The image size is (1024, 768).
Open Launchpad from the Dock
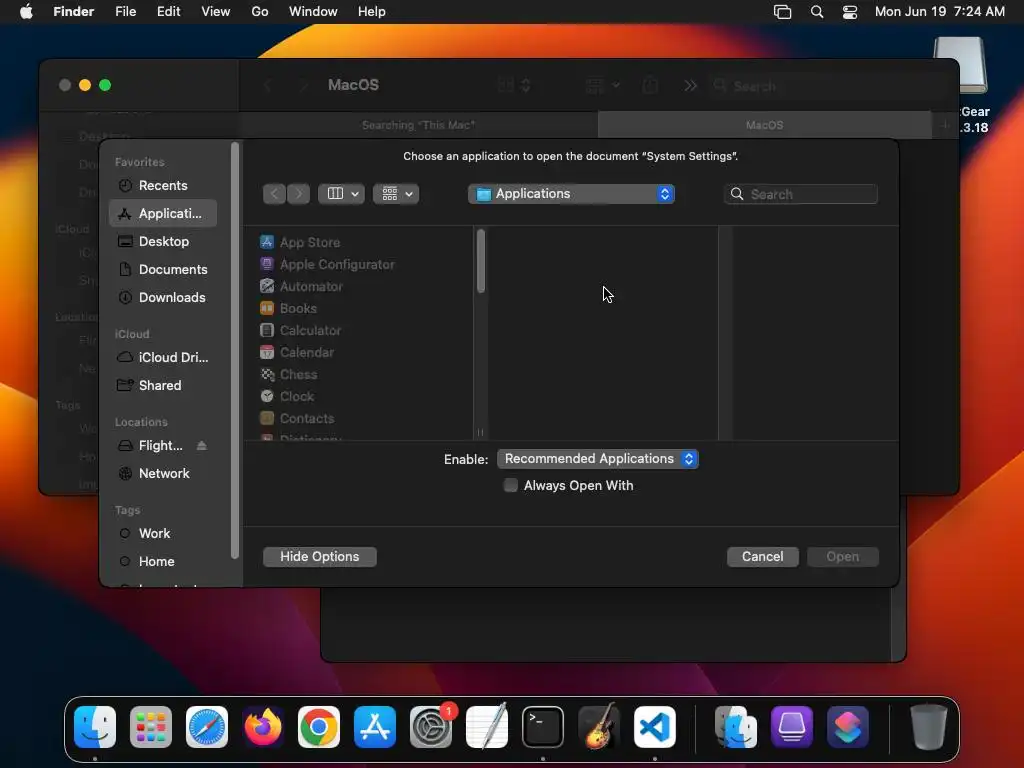pyautogui.click(x=151, y=727)
